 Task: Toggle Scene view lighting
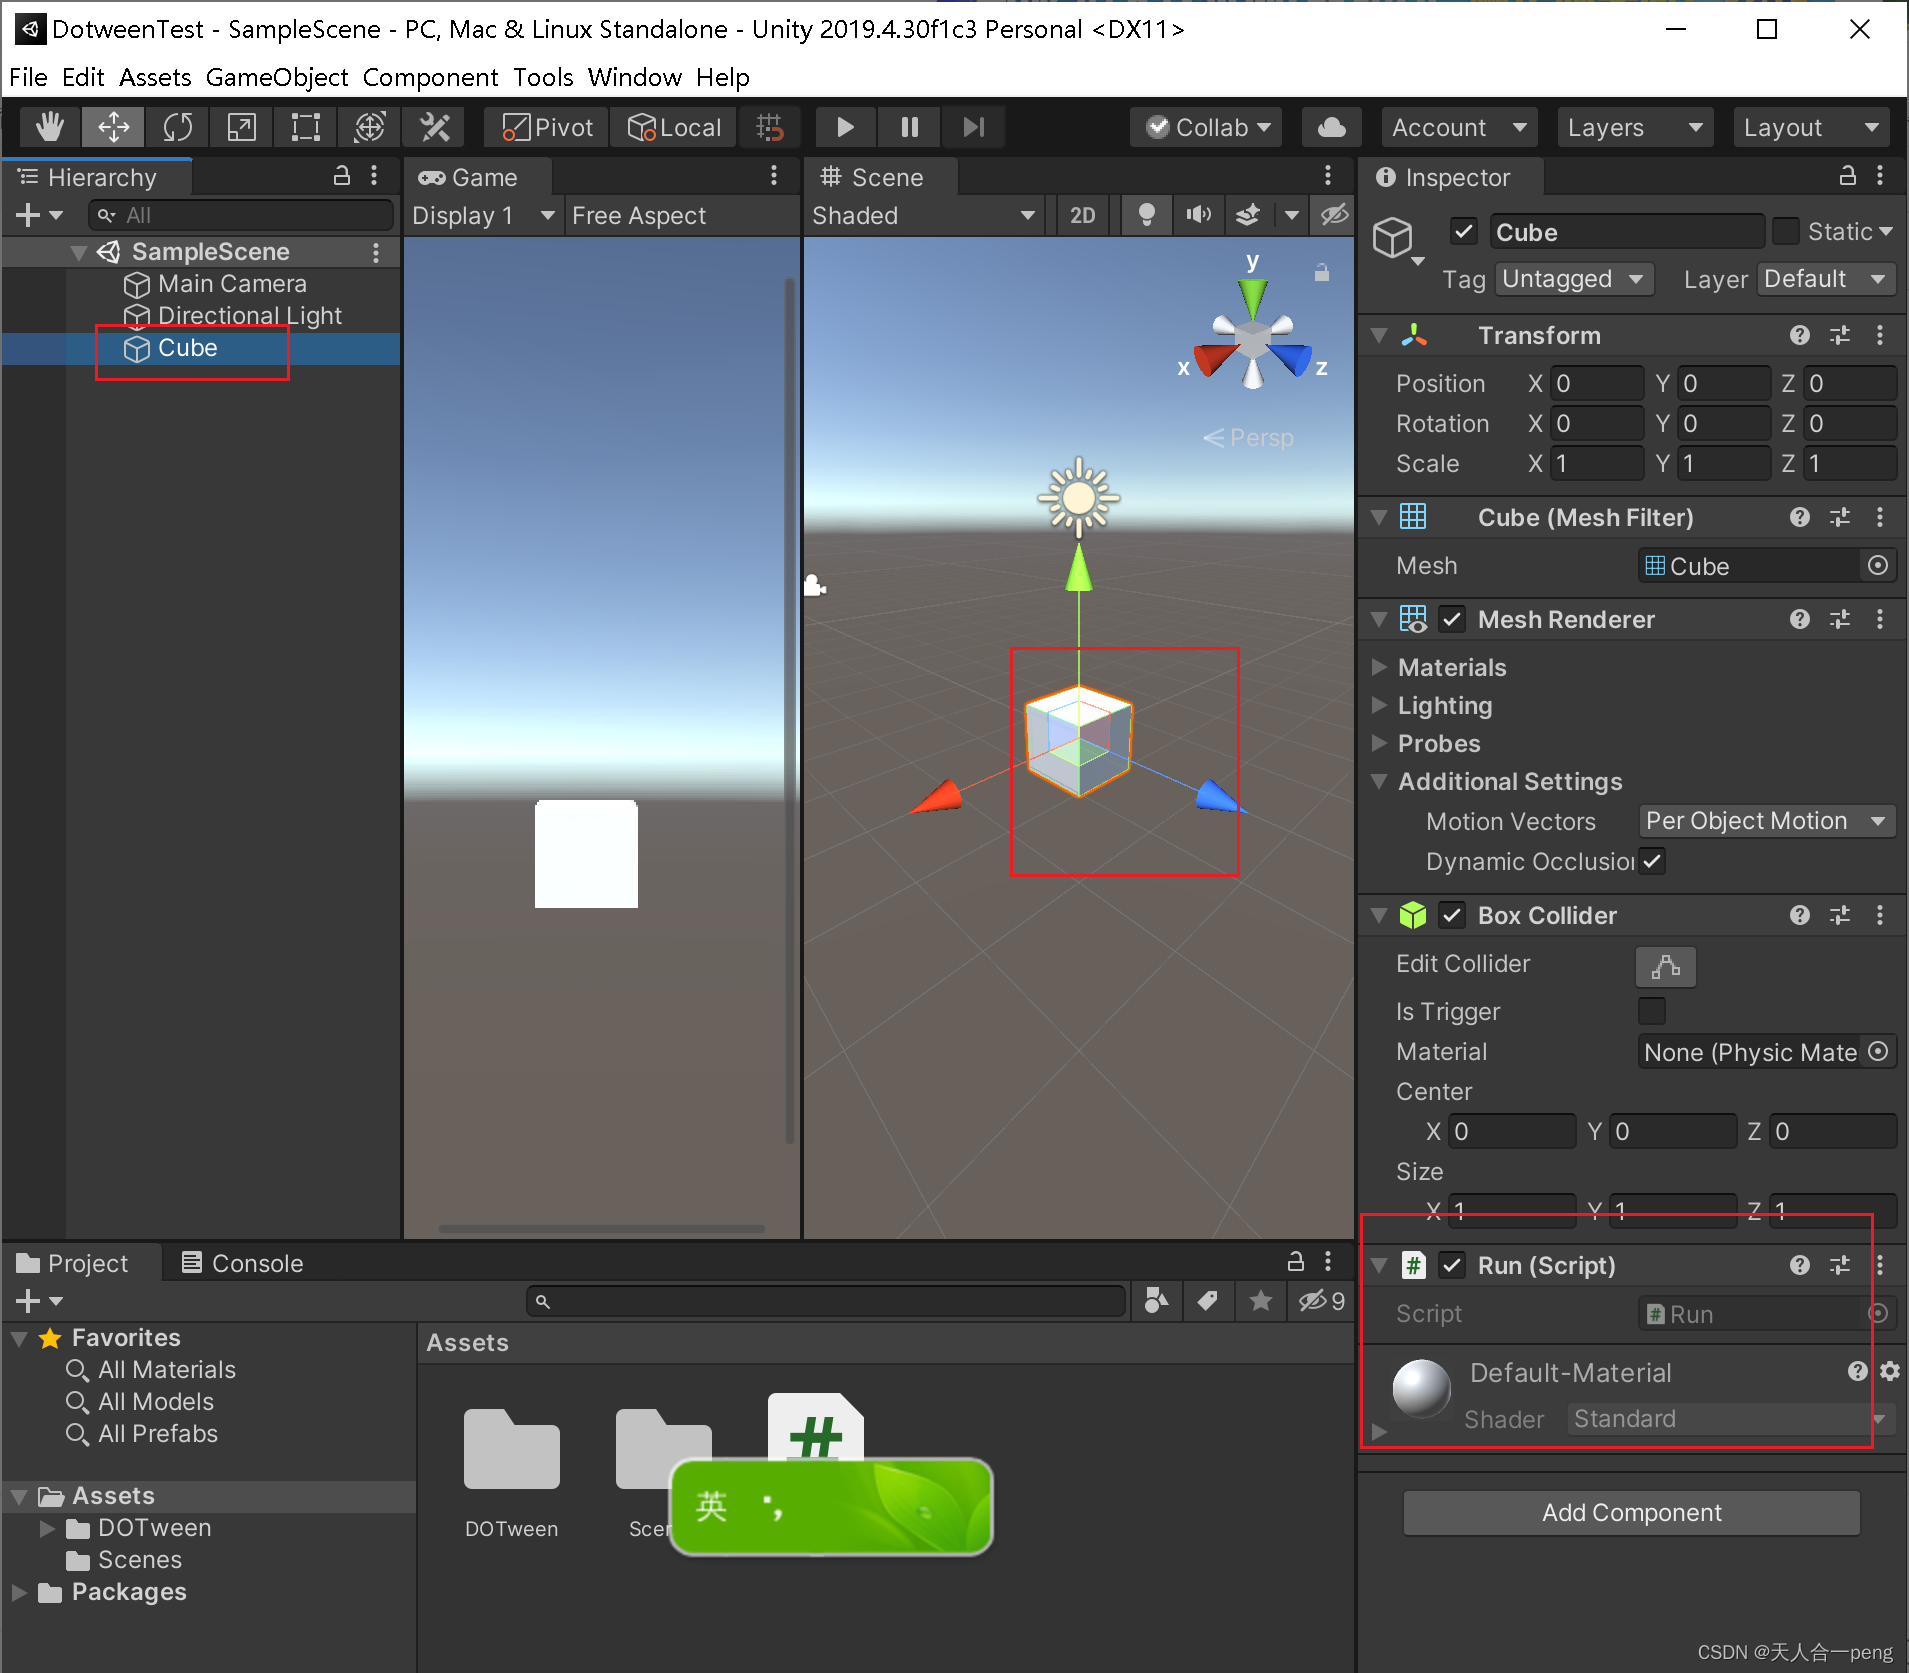1146,215
